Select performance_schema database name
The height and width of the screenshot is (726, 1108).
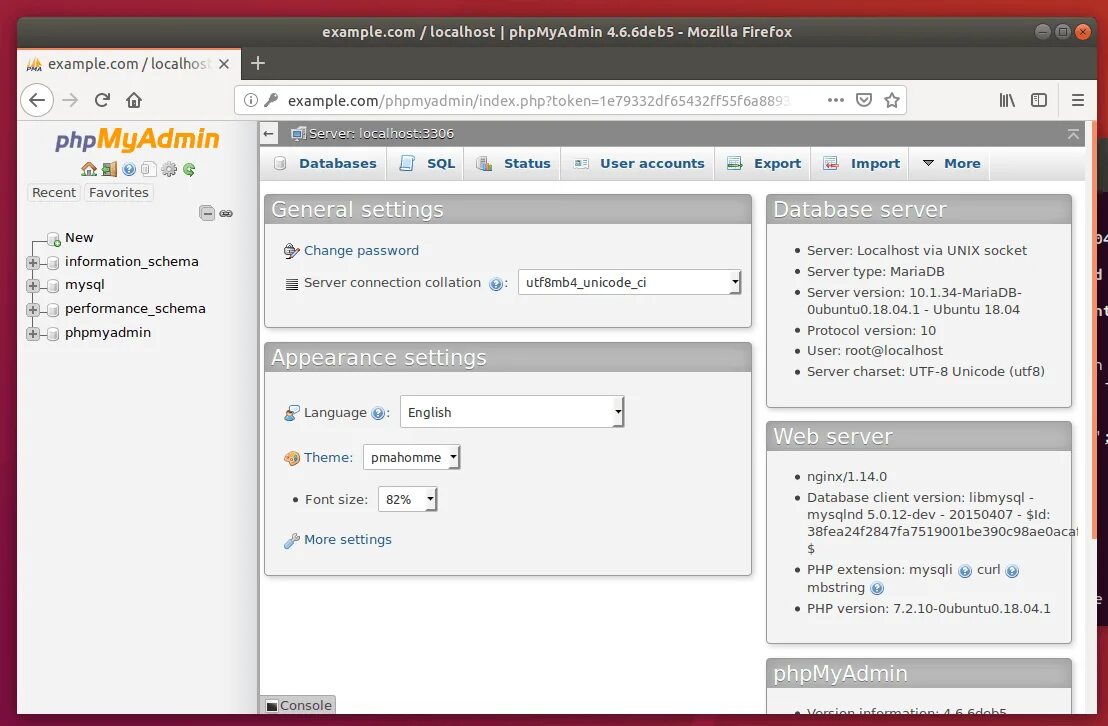(135, 309)
